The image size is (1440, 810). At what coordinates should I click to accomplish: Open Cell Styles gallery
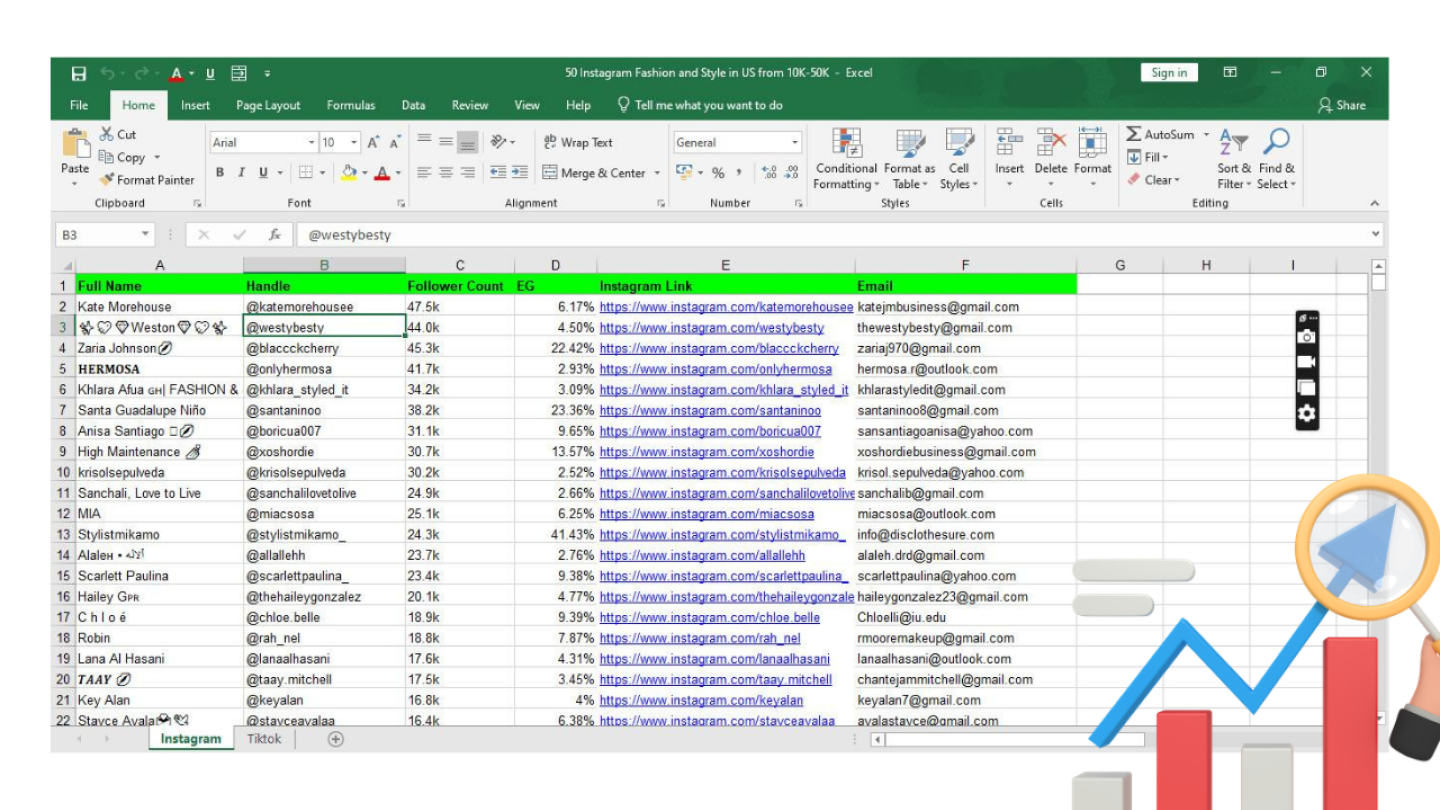tap(959, 159)
